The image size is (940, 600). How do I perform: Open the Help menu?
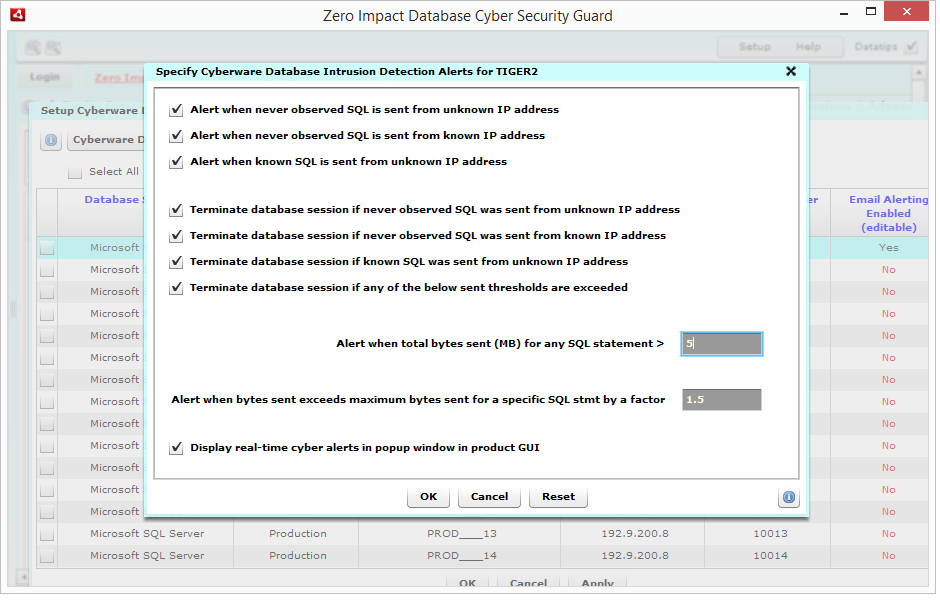click(808, 47)
